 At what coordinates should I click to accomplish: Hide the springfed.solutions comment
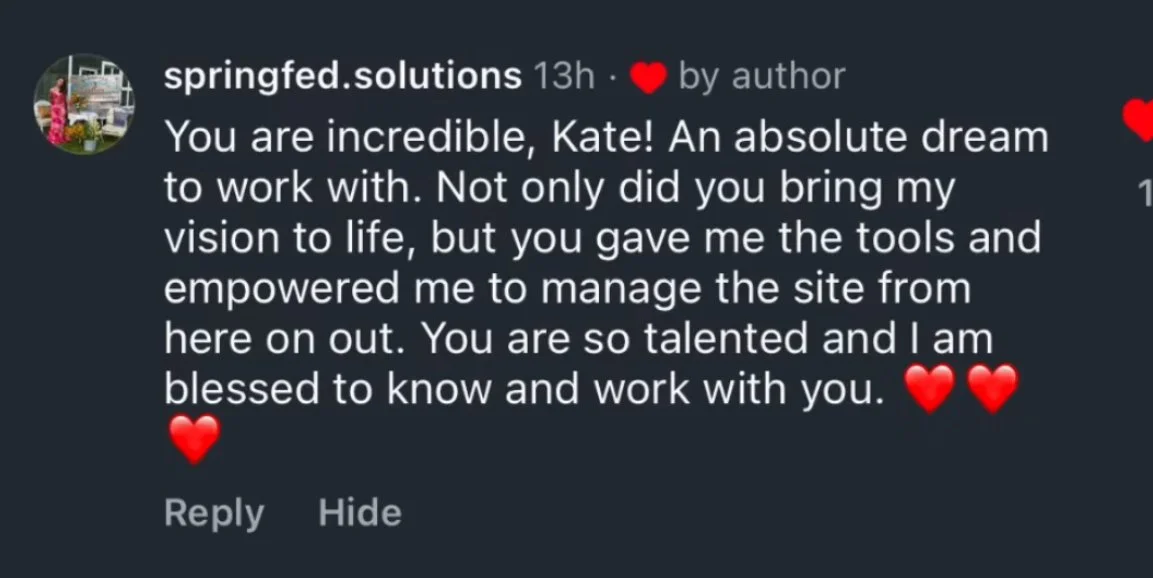point(360,513)
